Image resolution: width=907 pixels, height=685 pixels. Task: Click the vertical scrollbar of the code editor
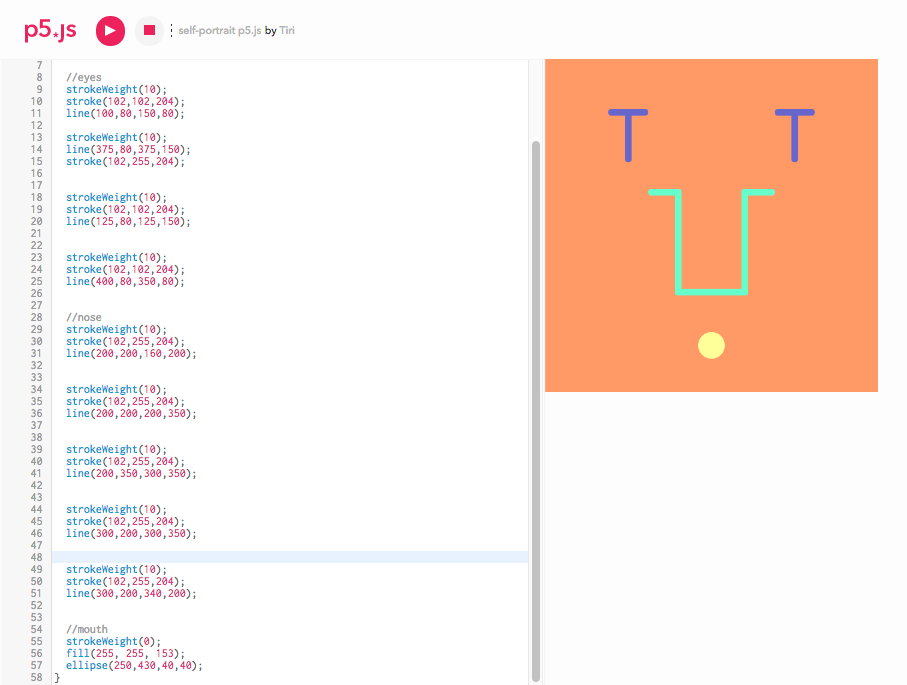coord(536,411)
